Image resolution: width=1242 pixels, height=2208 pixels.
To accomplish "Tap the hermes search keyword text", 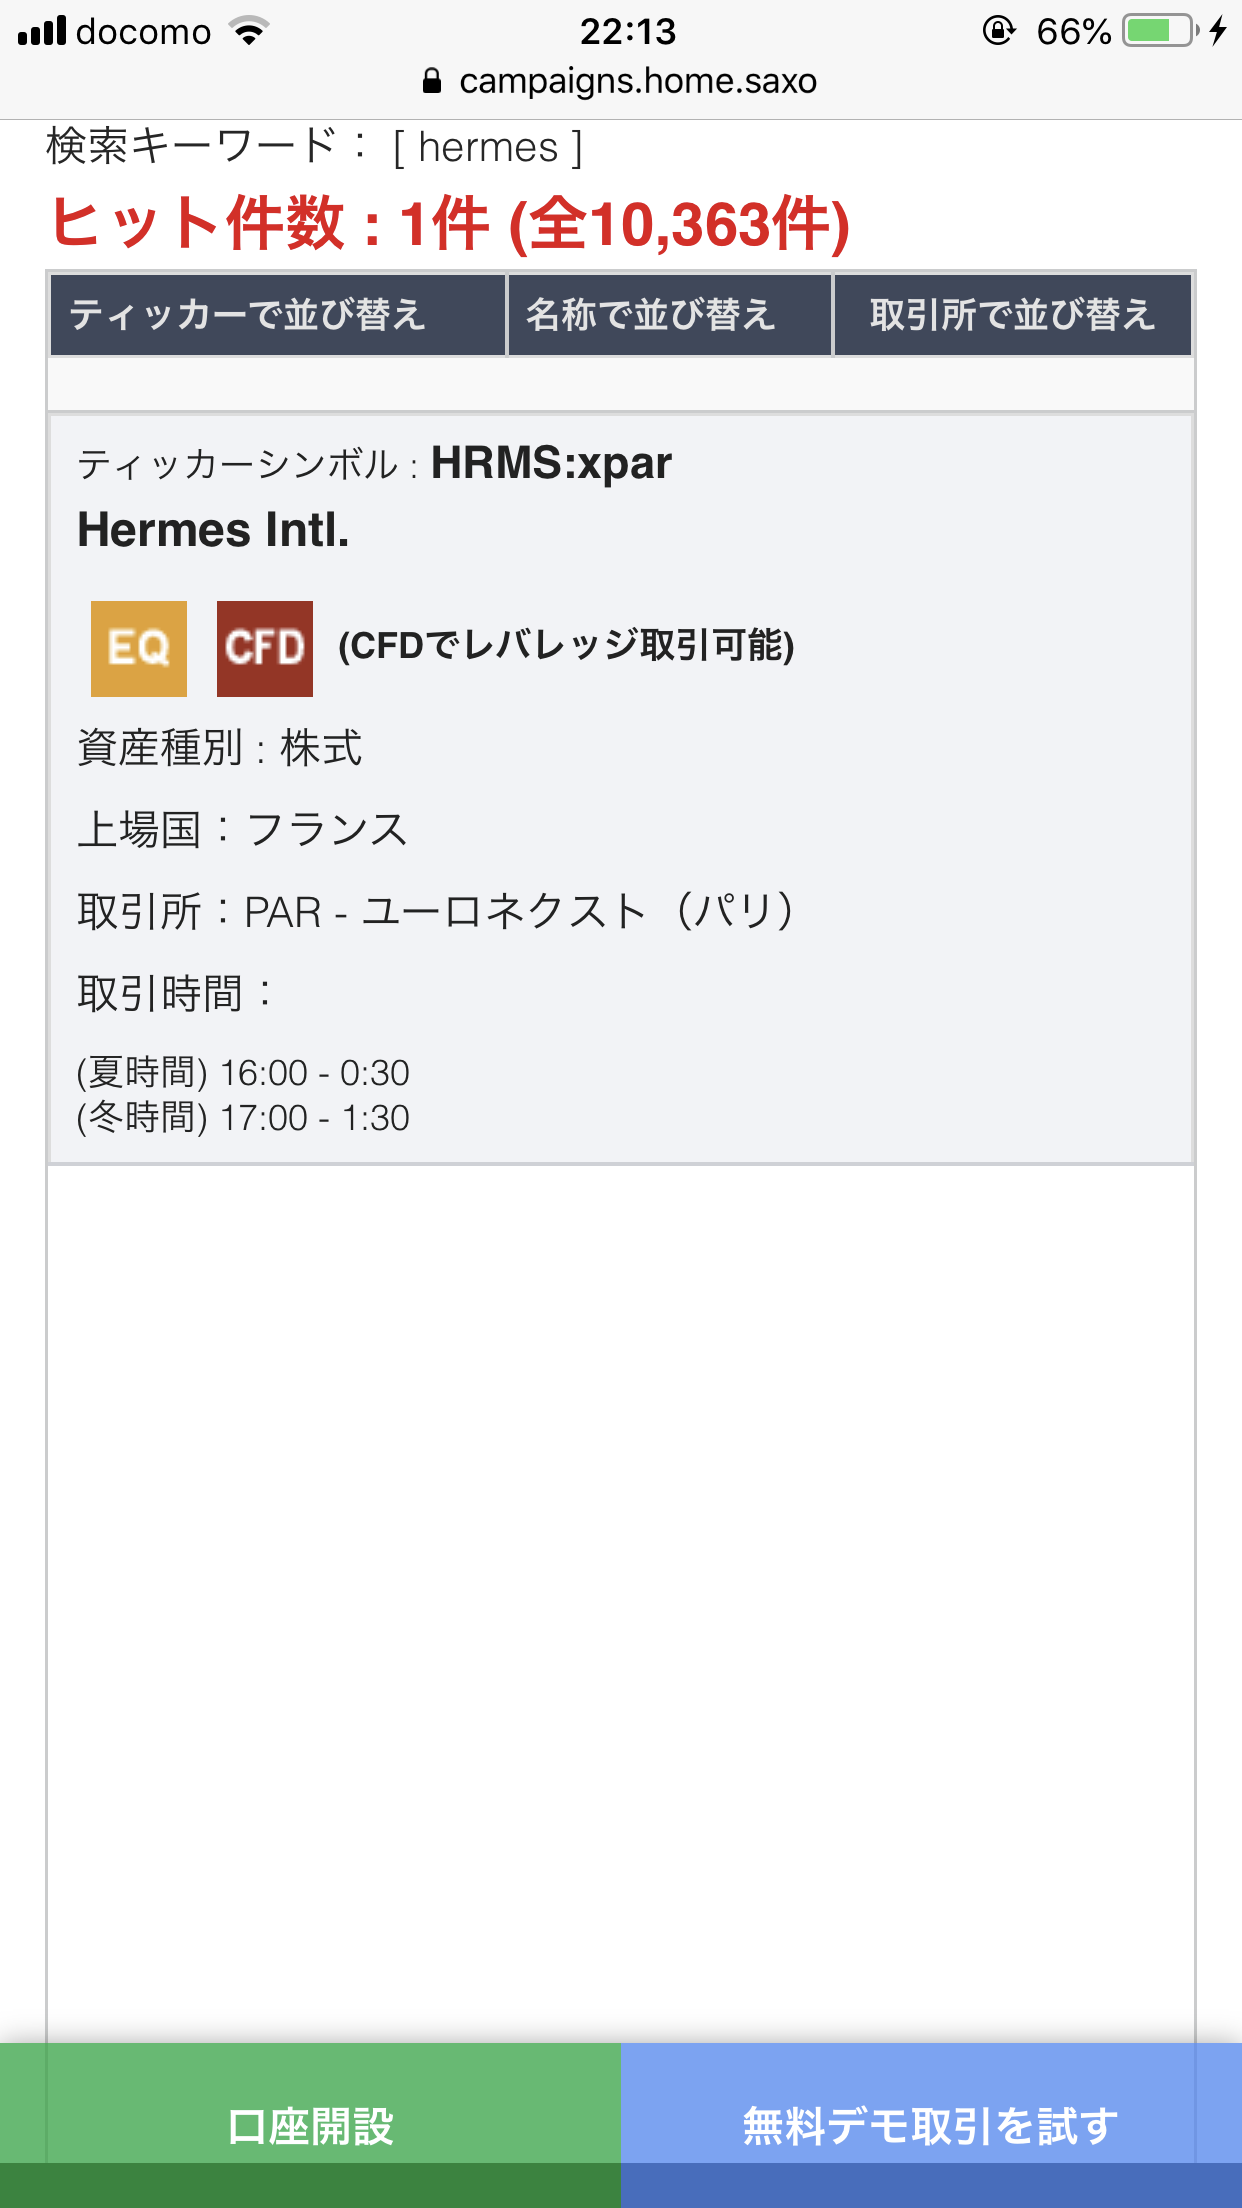I will pos(488,148).
